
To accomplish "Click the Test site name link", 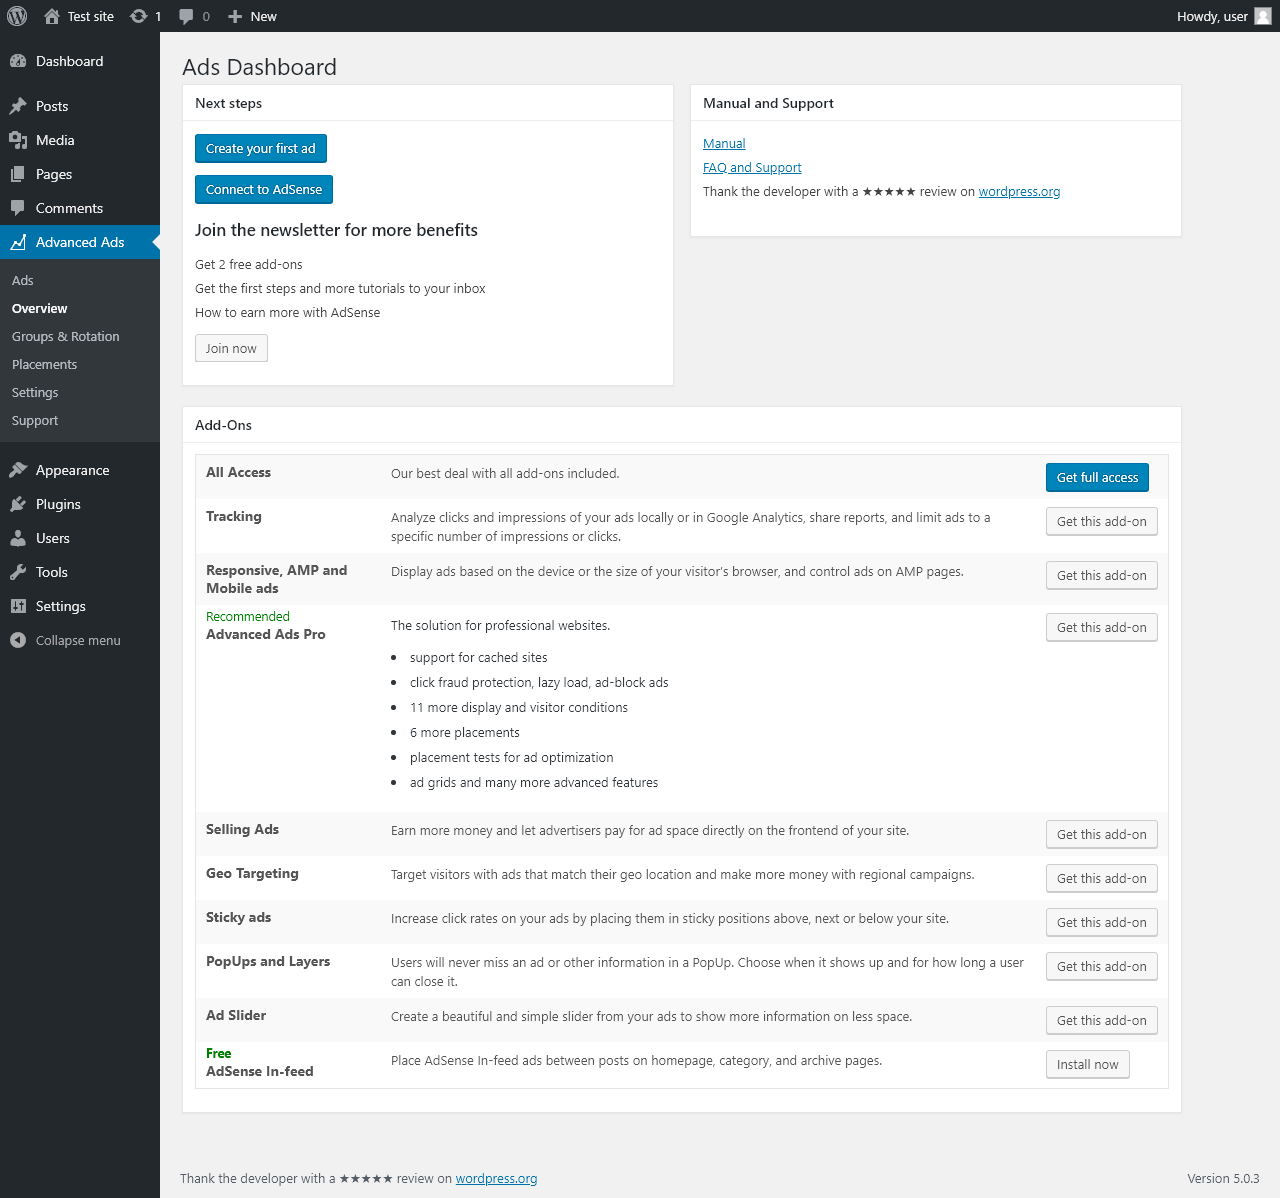I will click(x=91, y=16).
